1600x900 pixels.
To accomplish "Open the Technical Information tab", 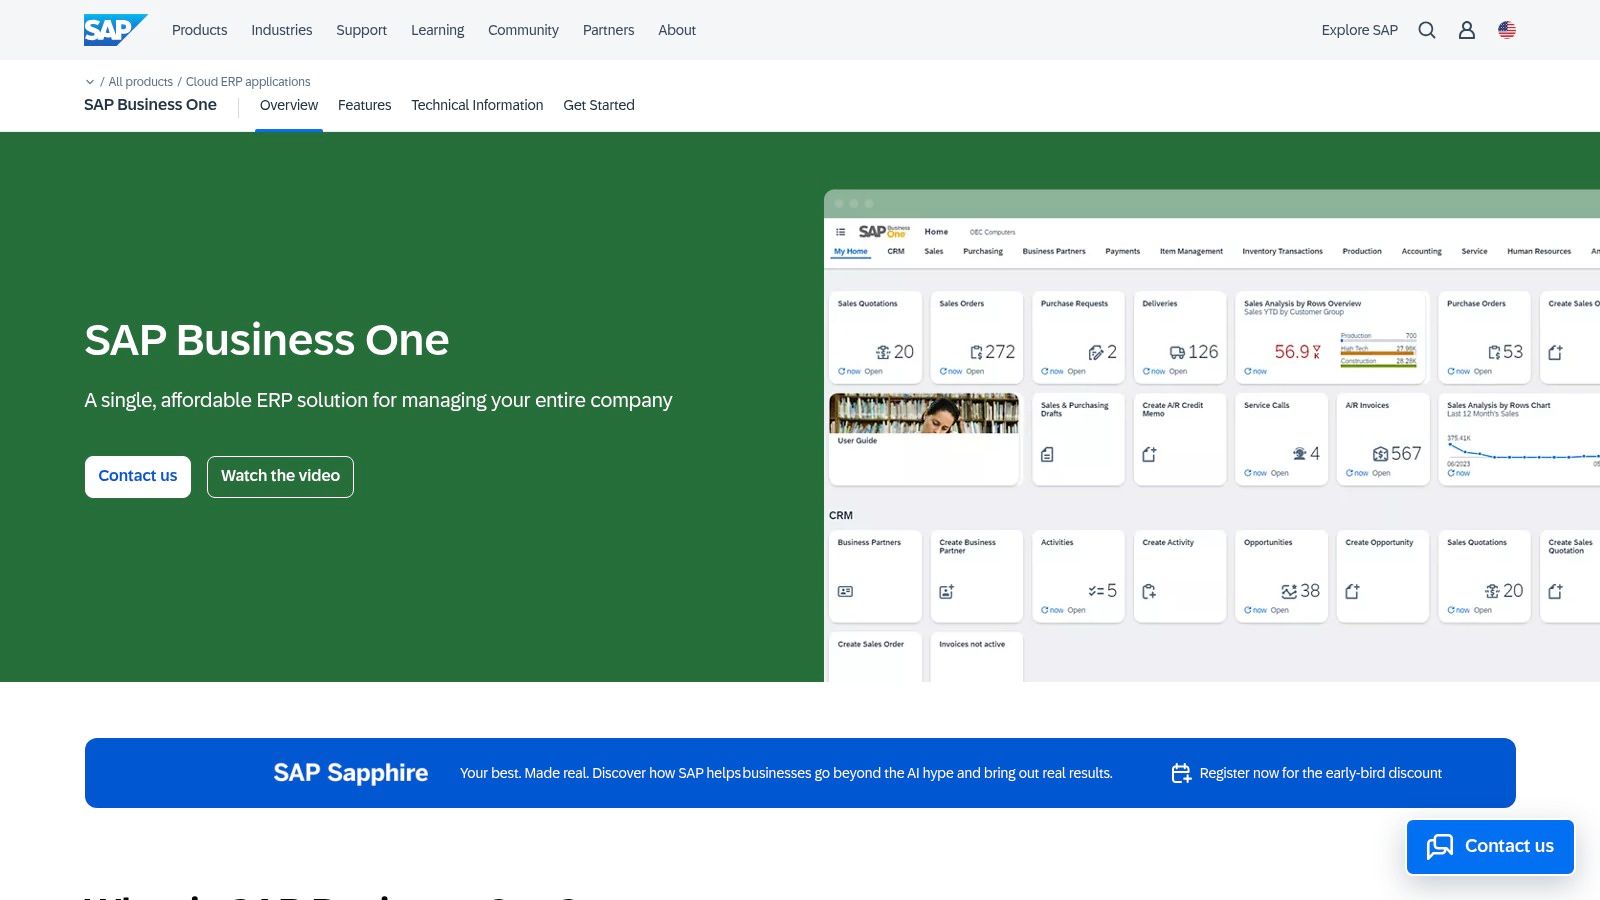I will tap(477, 105).
